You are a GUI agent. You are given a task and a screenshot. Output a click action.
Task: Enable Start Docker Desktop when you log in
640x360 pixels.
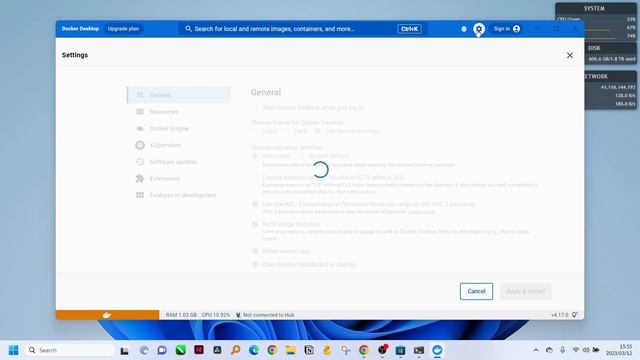point(255,108)
